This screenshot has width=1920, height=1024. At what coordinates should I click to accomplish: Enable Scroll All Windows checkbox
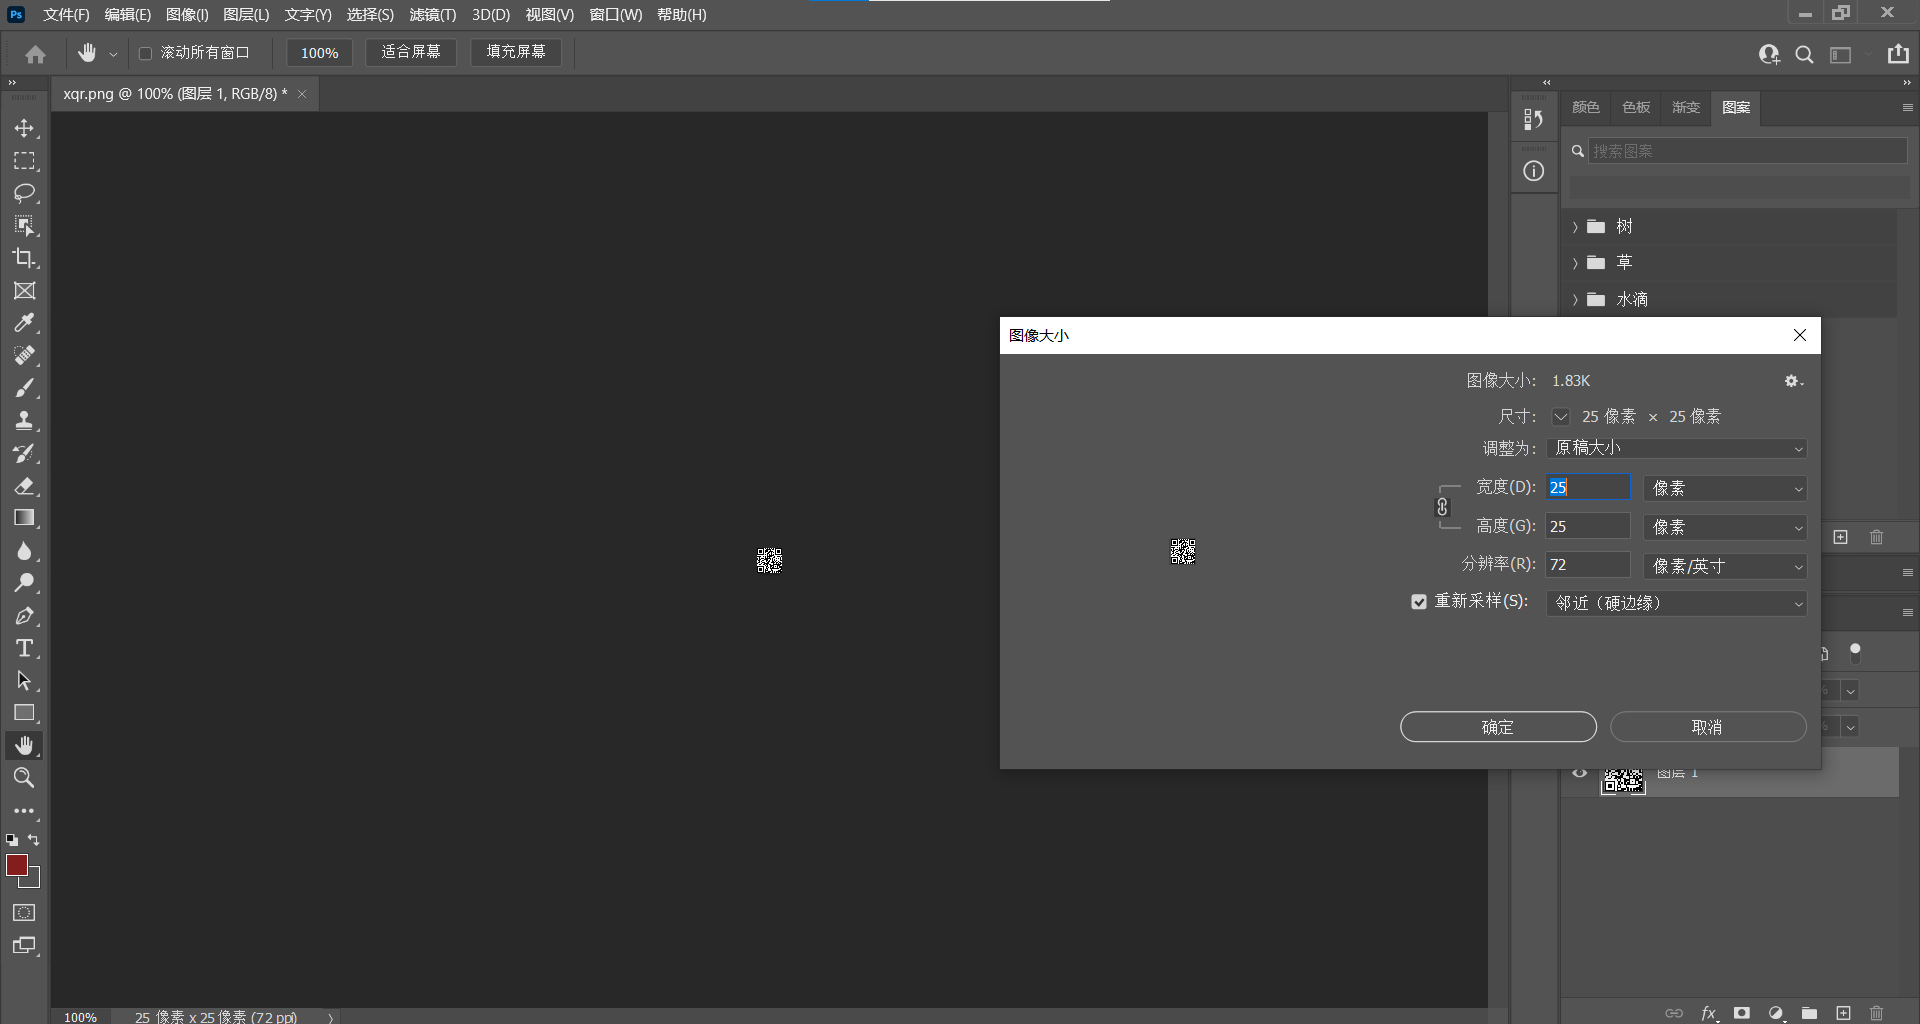(145, 53)
